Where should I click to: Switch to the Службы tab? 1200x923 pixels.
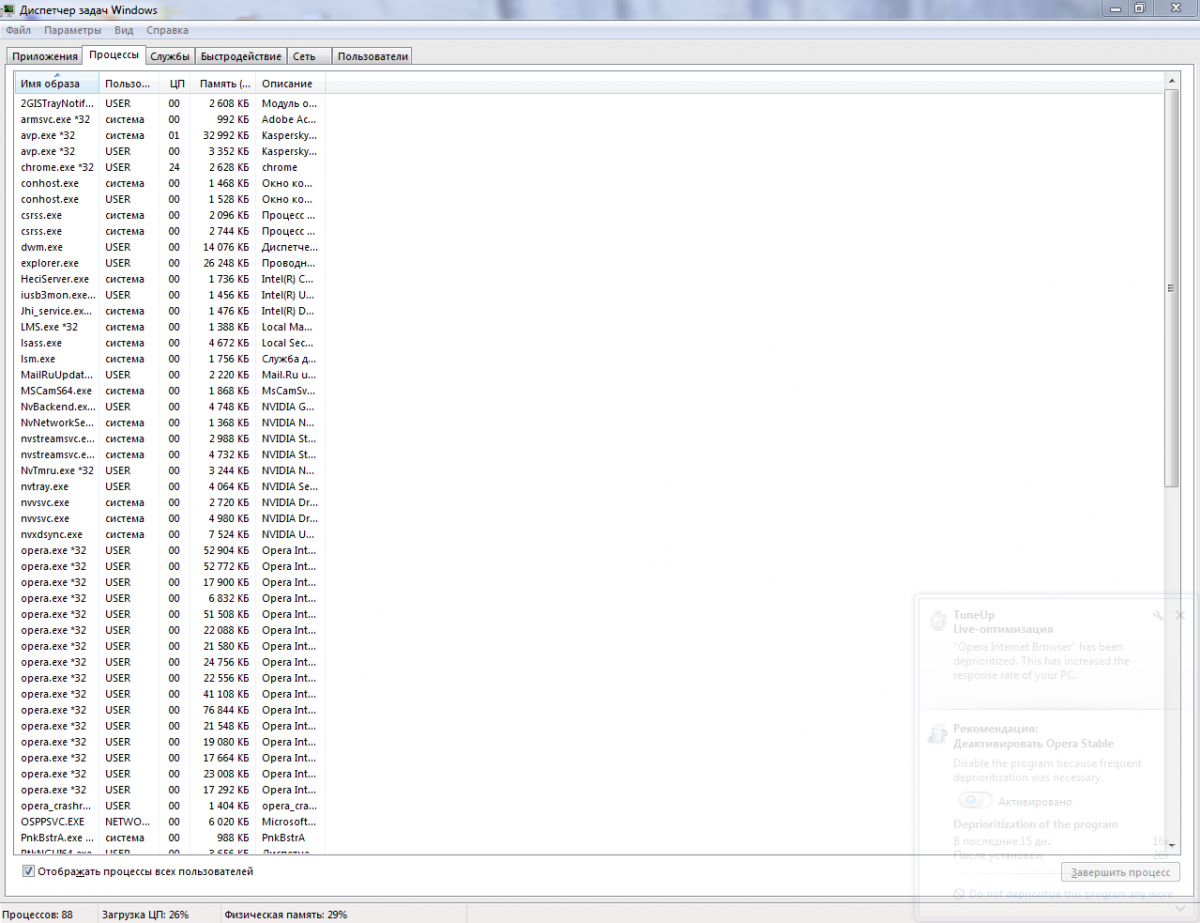[170, 57]
